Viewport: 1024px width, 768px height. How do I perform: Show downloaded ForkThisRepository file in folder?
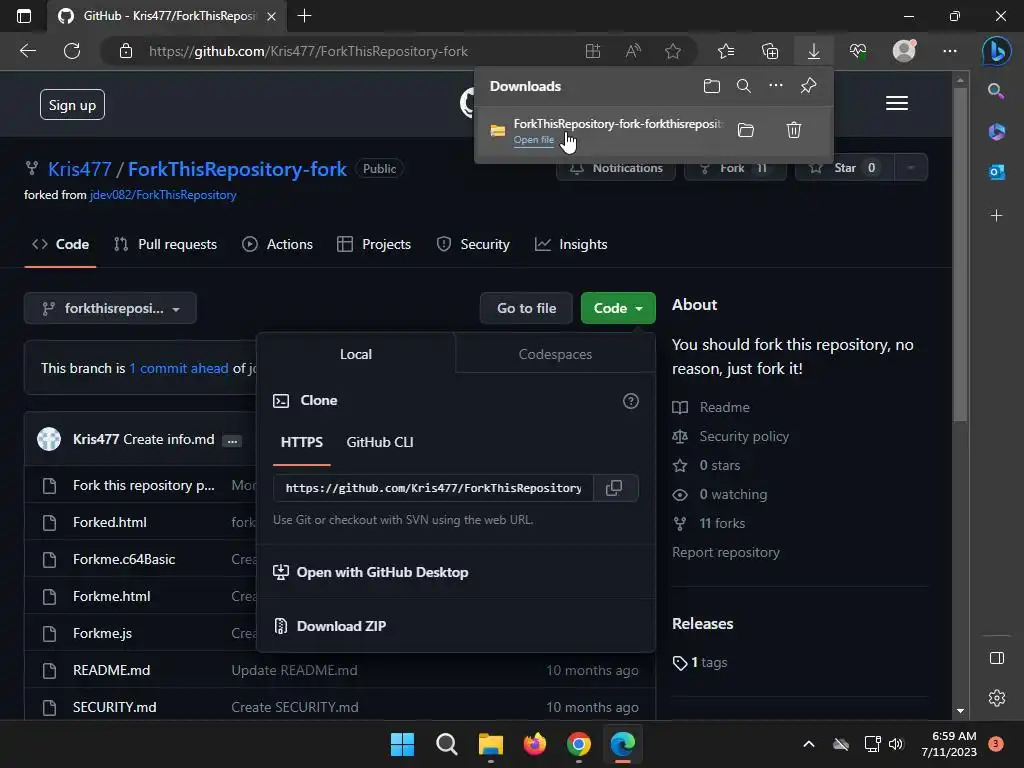tap(746, 130)
